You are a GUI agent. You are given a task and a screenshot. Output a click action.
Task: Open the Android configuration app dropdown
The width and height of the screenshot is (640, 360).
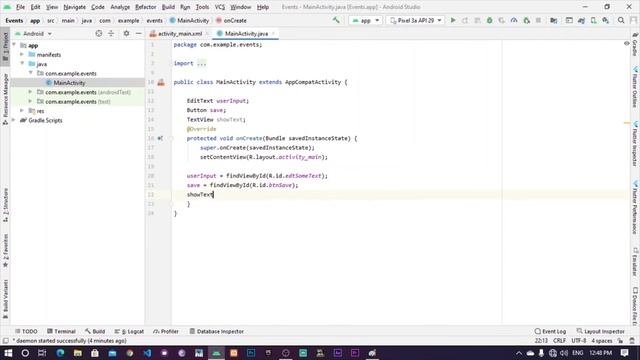point(365,20)
